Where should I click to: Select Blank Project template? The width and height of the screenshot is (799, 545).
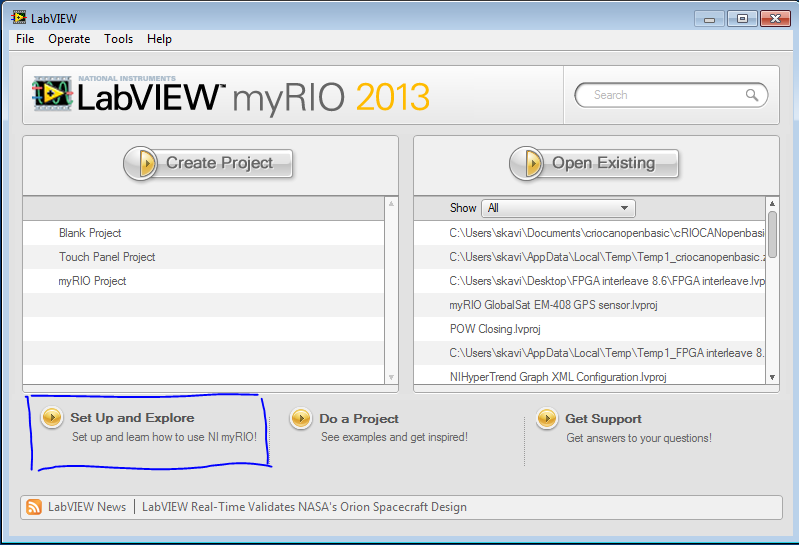tap(203, 233)
